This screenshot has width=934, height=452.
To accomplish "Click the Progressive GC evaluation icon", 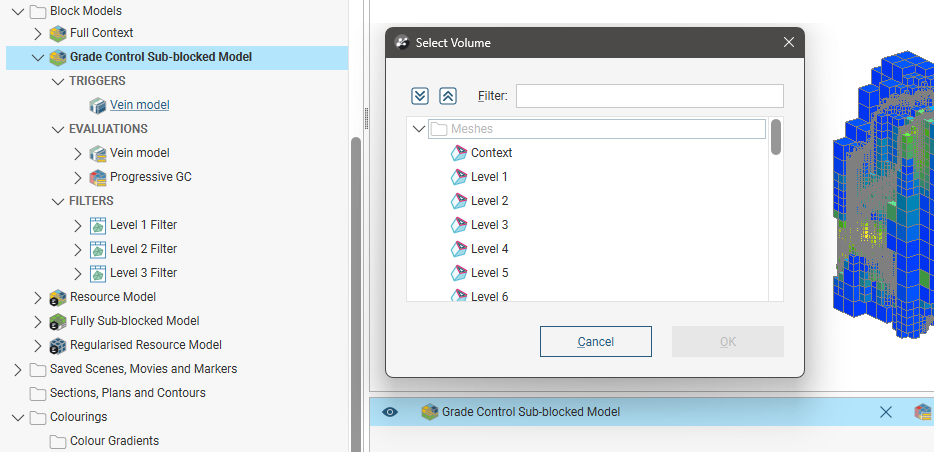I will [x=98, y=177].
